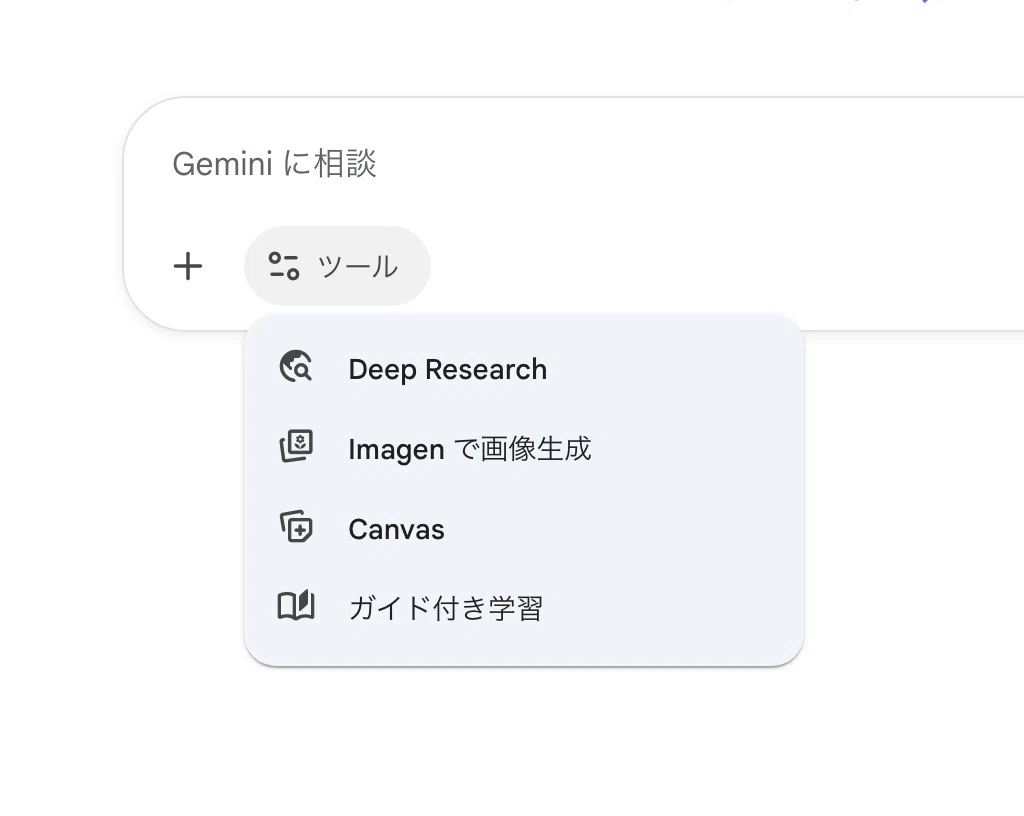Choose Imagen で画像生成 menu entry
Screen dimensions: 1024x816
[x=524, y=449]
